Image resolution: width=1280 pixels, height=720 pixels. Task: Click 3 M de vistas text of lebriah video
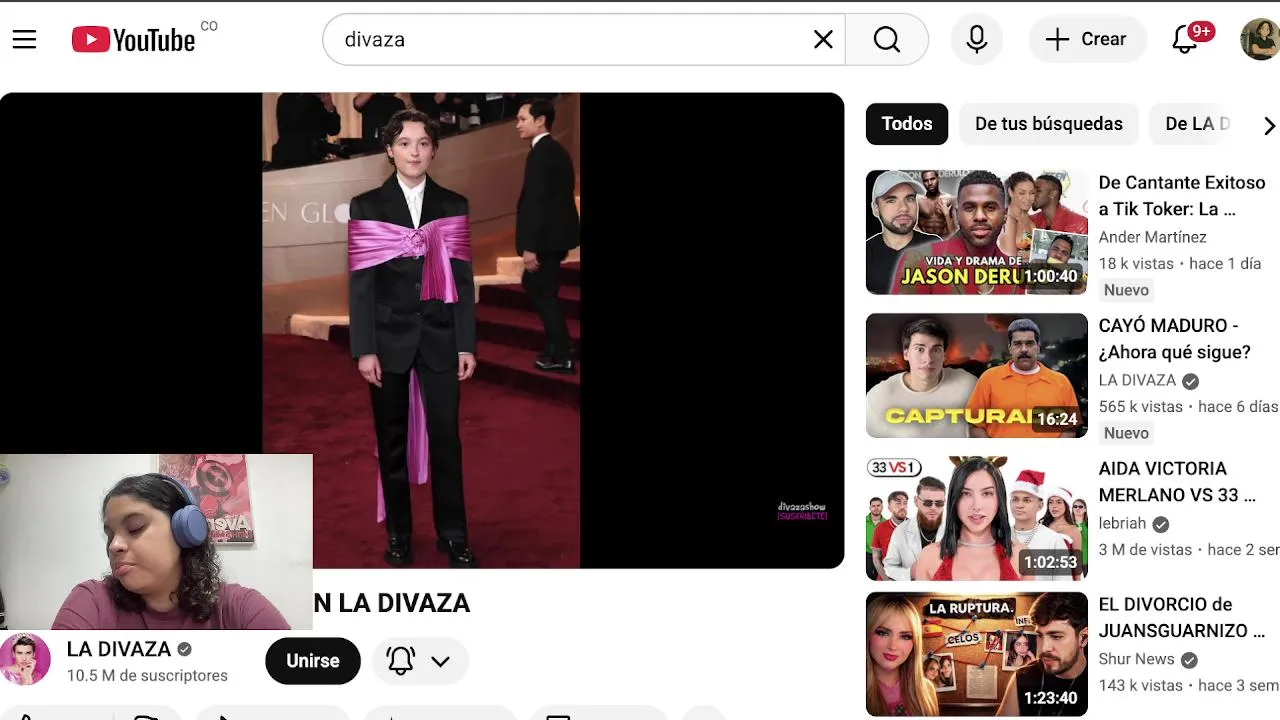[x=1145, y=550]
